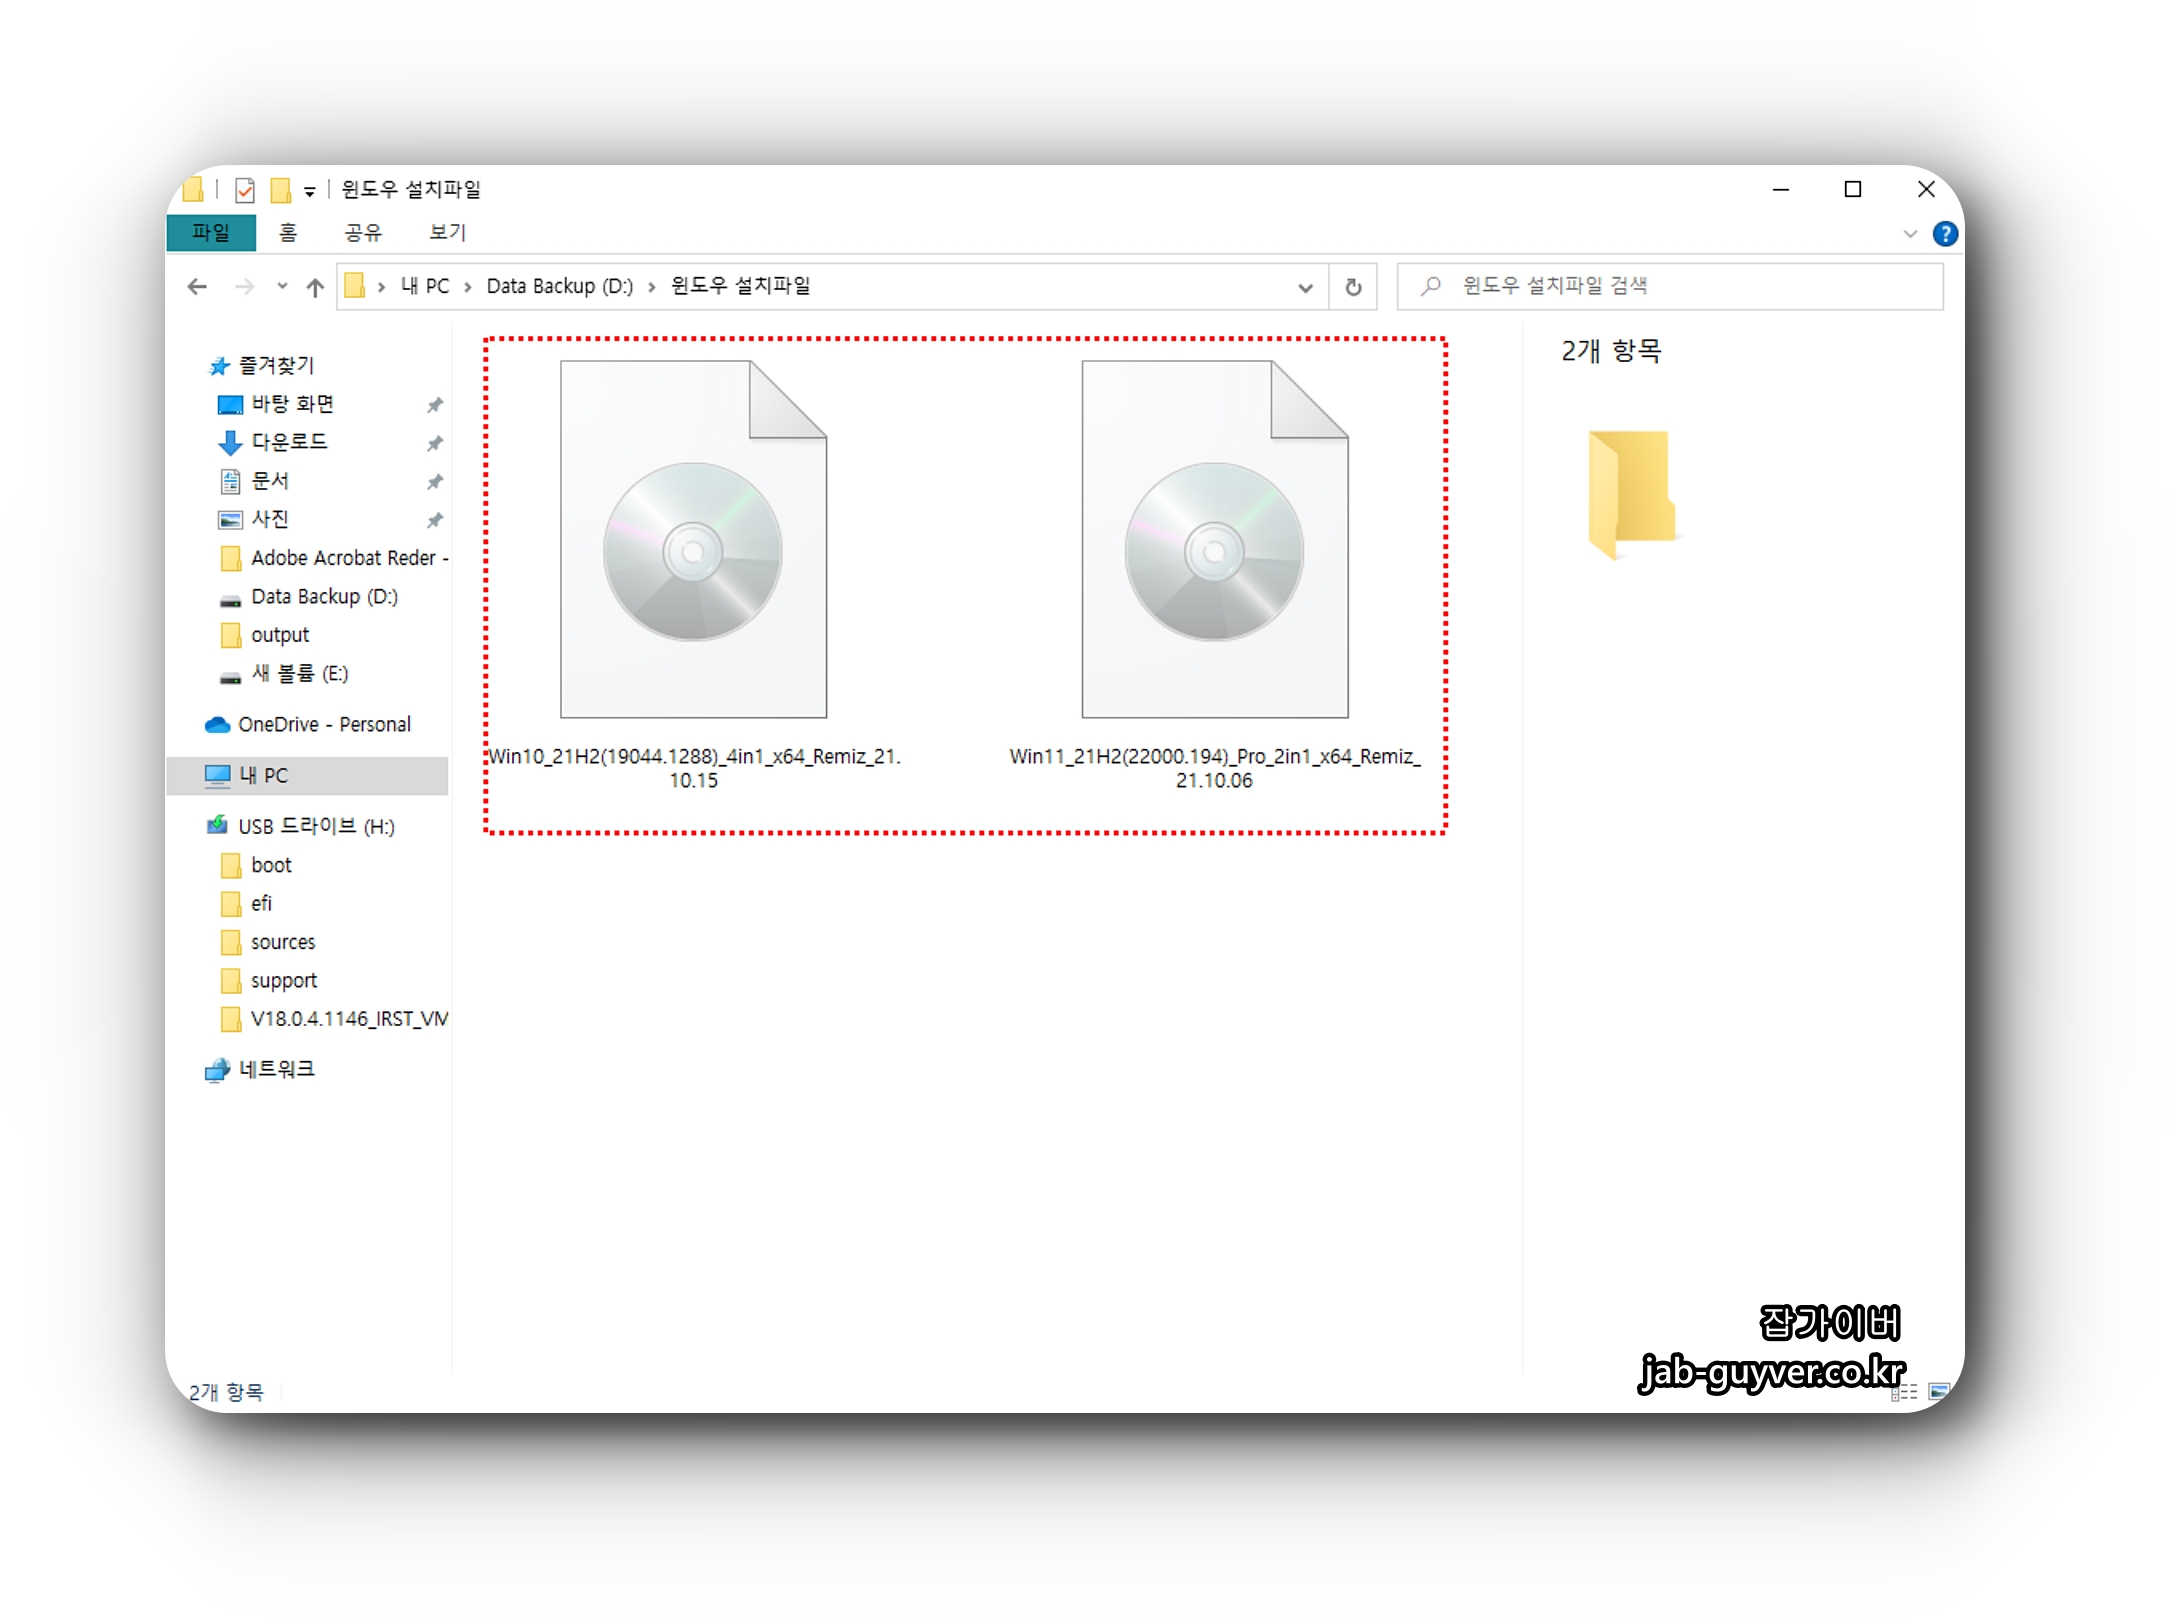Viewport: 2174px width, 1622px height.
Task: Open the customize Quick Access Toolbar dropdown
Action: [310, 191]
